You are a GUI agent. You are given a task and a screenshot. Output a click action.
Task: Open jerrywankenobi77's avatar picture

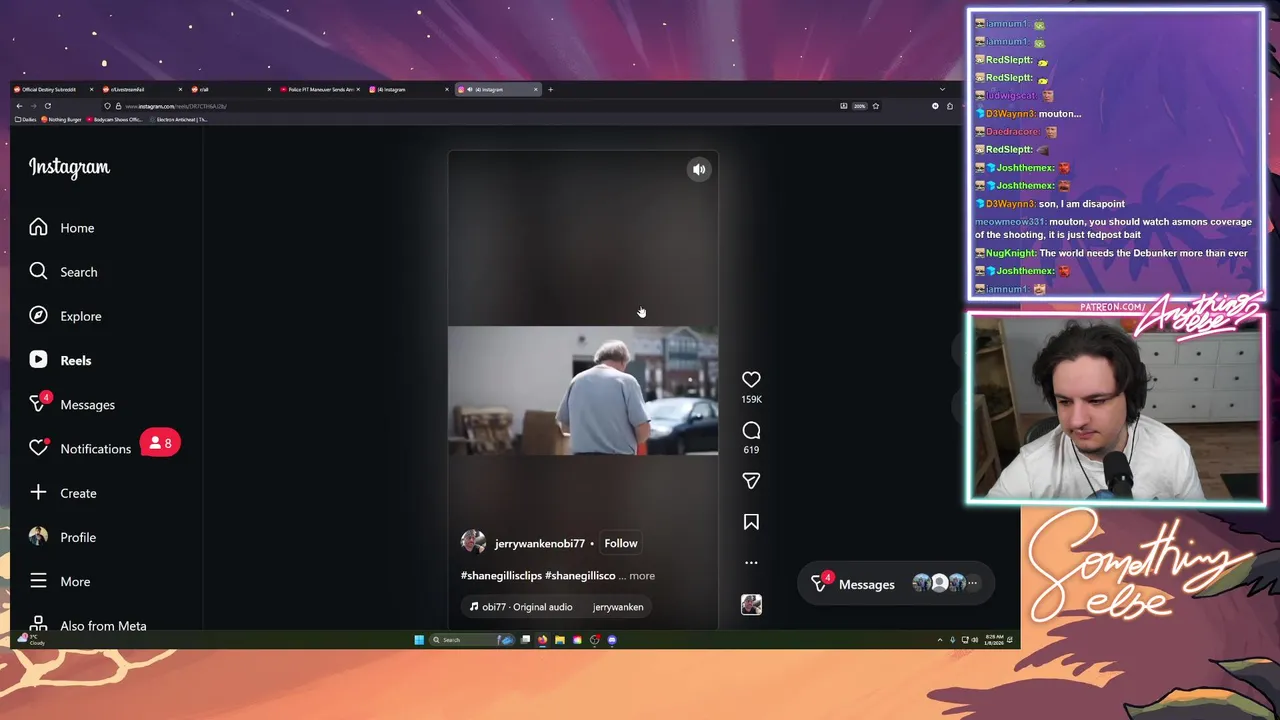[473, 542]
